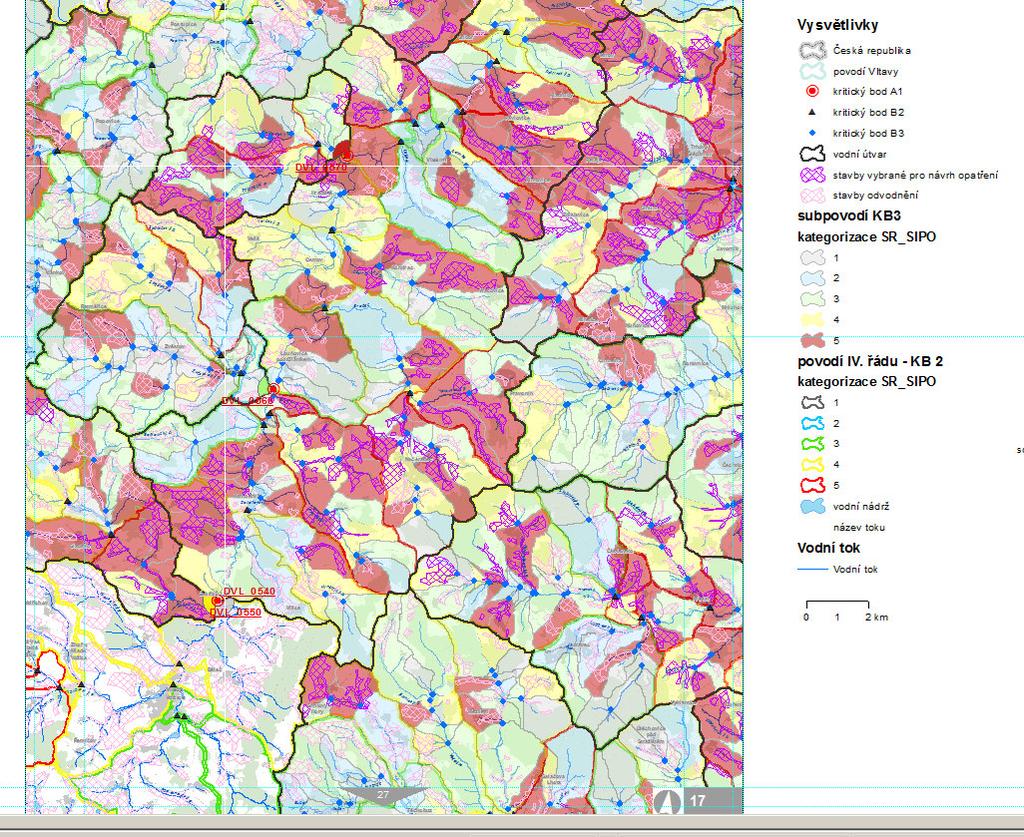Click the north arrow icon beside page 17
Viewport: 1024px width, 837px height.
click(667, 800)
